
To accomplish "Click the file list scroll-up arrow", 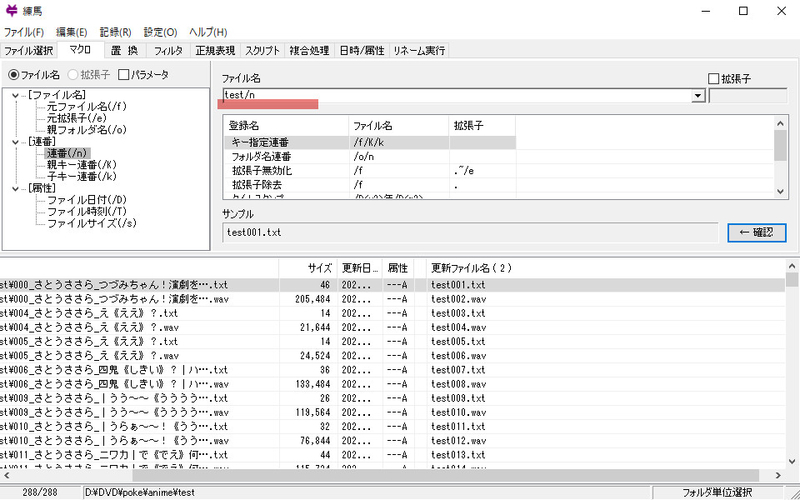I will 792,266.
